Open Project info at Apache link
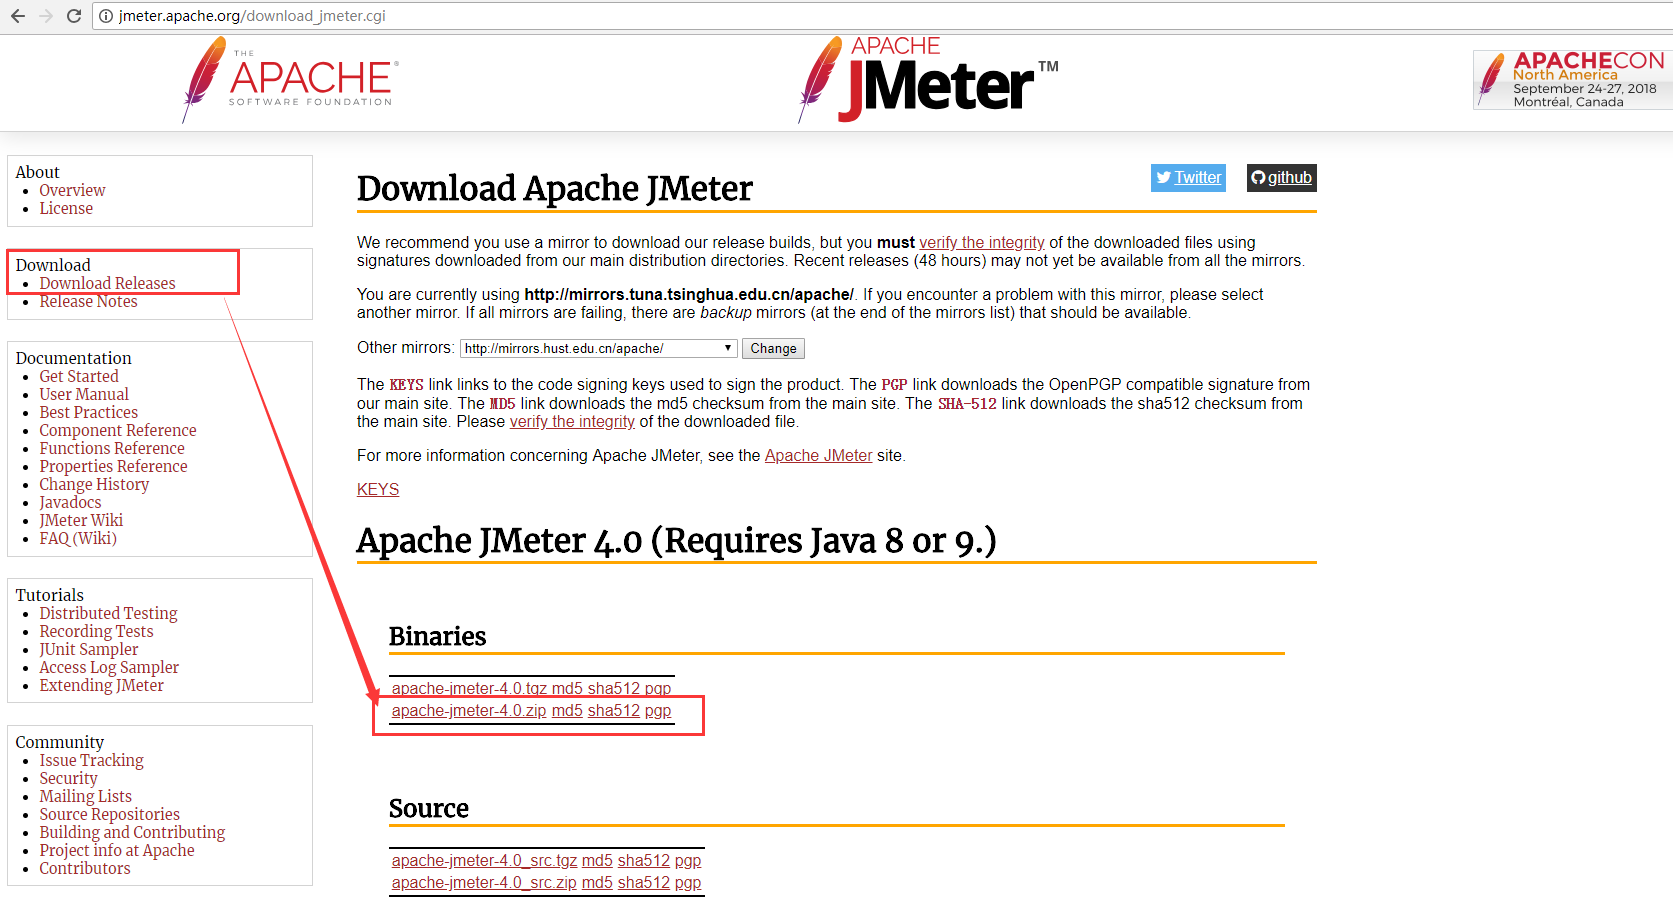The width and height of the screenshot is (1673, 904). coord(117,850)
